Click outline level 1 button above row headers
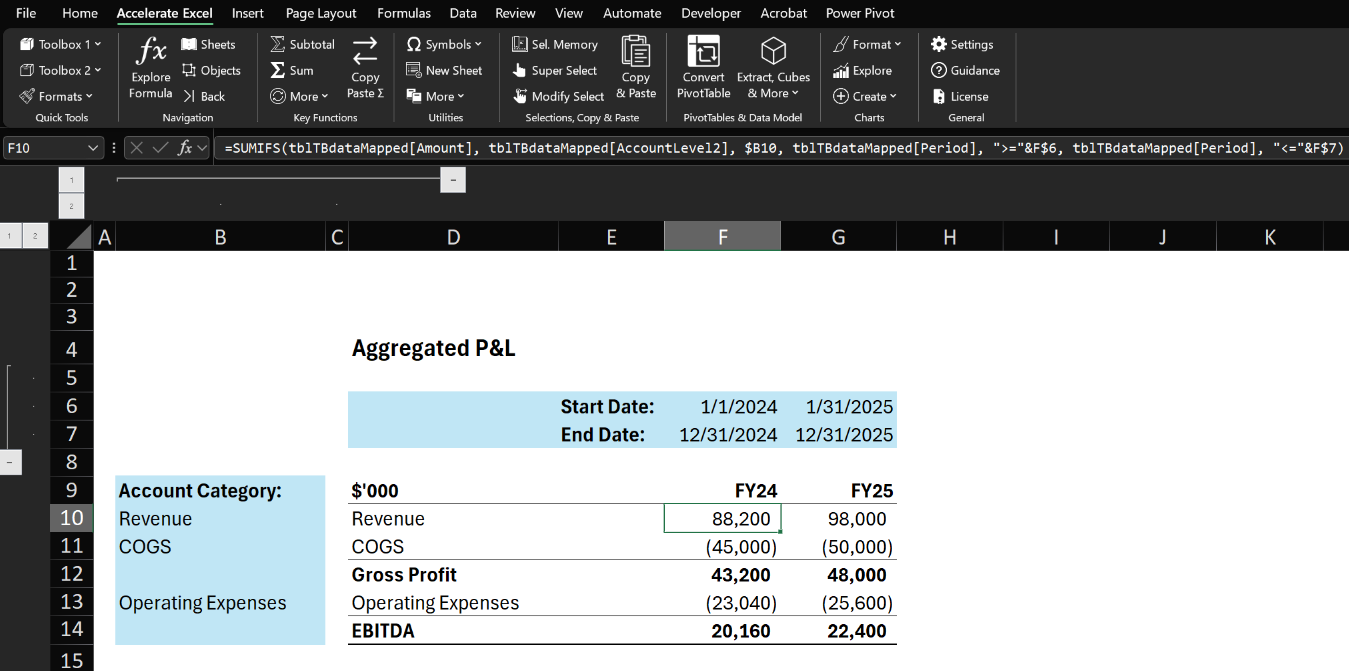This screenshot has width=1349, height=671. point(10,235)
